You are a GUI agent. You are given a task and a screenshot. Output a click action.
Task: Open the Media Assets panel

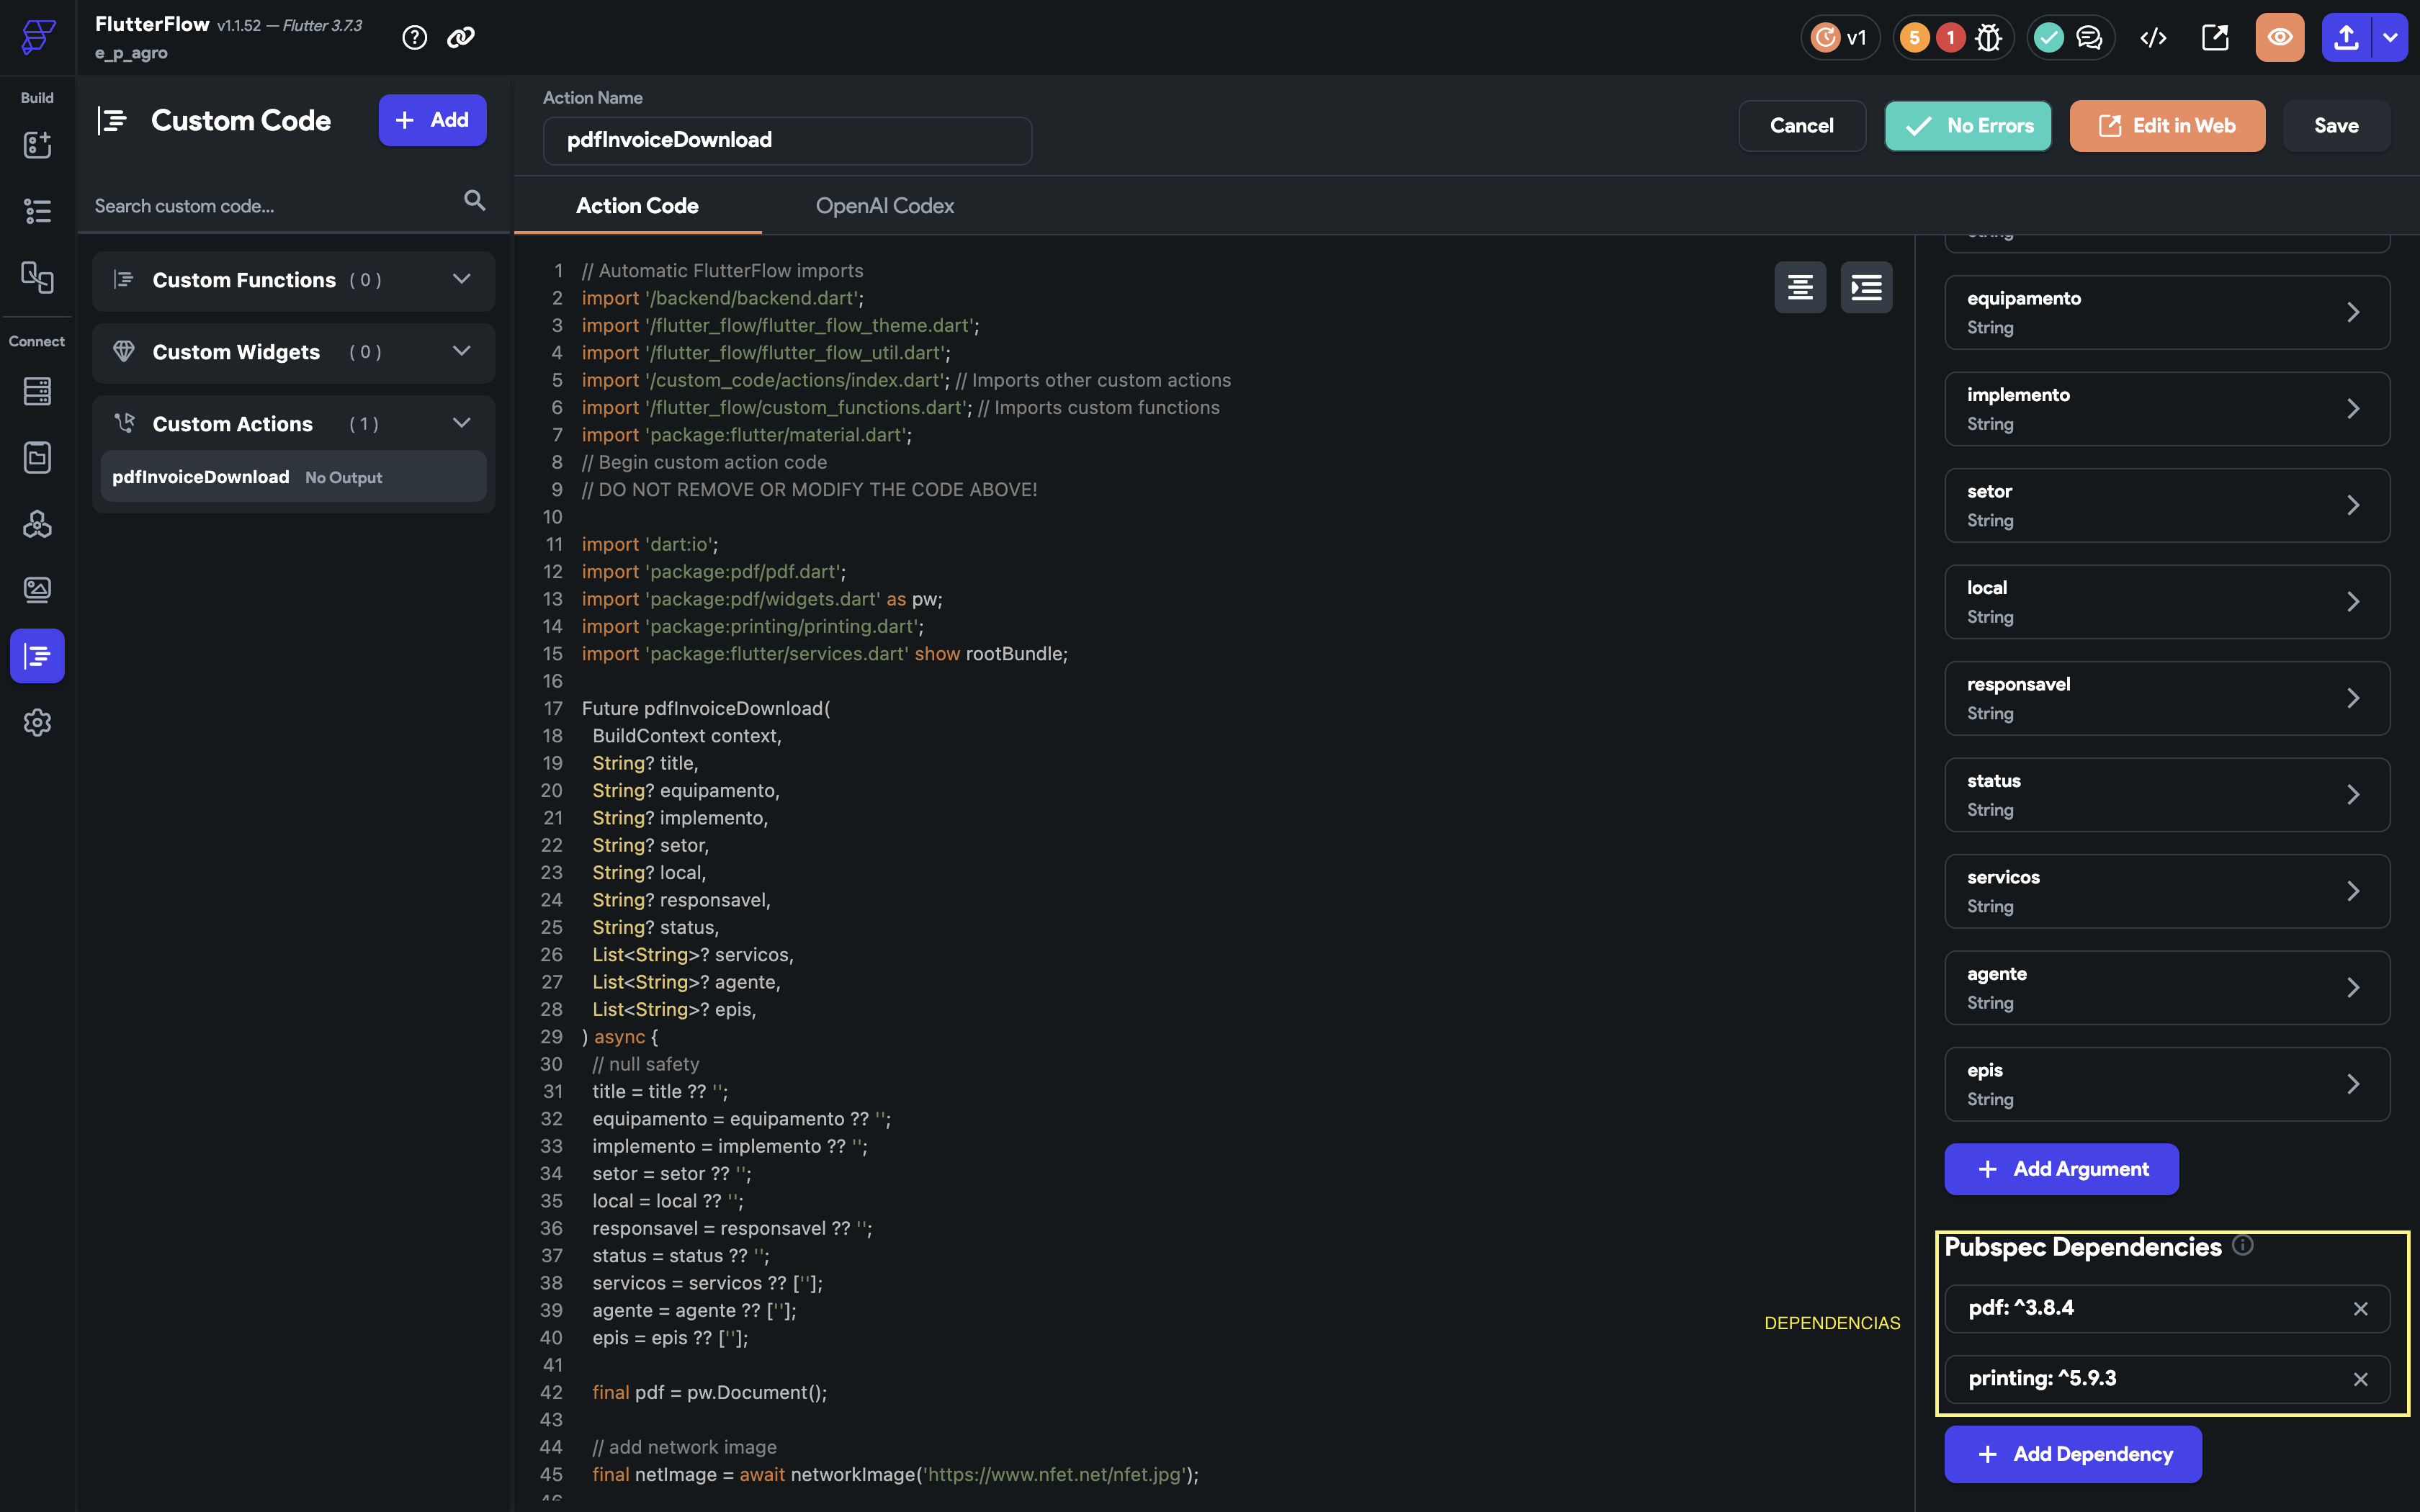click(x=37, y=589)
